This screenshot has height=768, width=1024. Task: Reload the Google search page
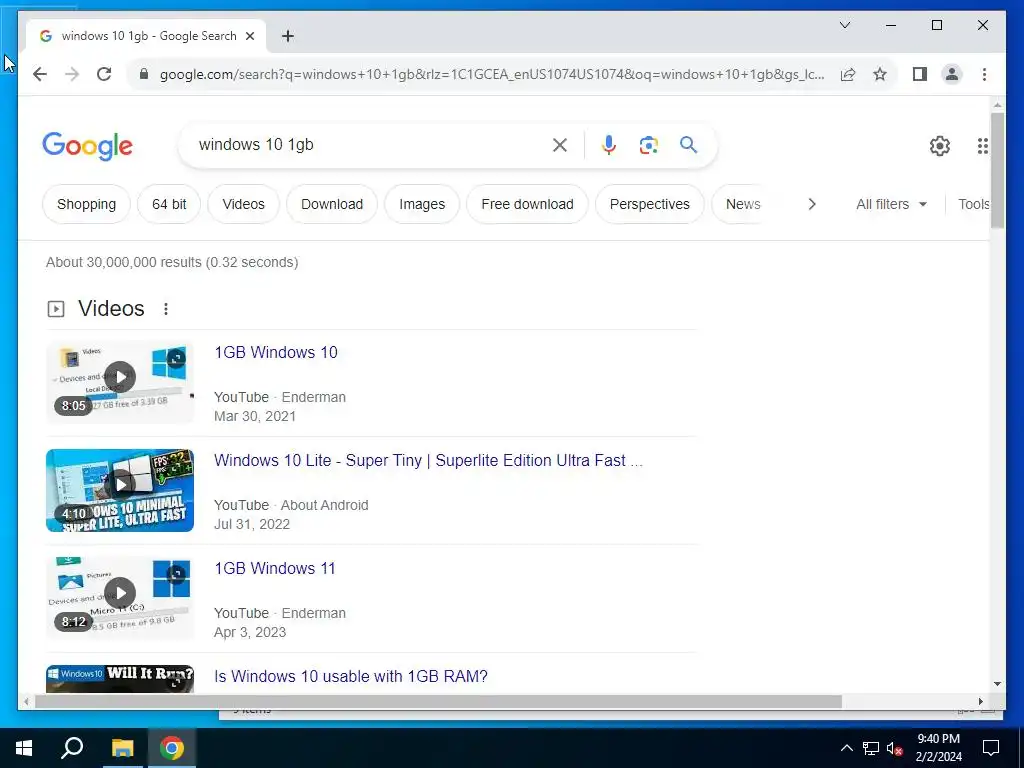[x=104, y=74]
